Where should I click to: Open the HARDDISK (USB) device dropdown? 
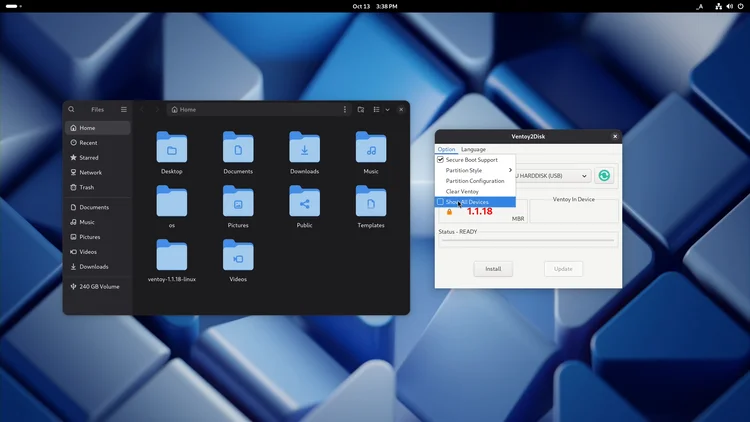552,176
